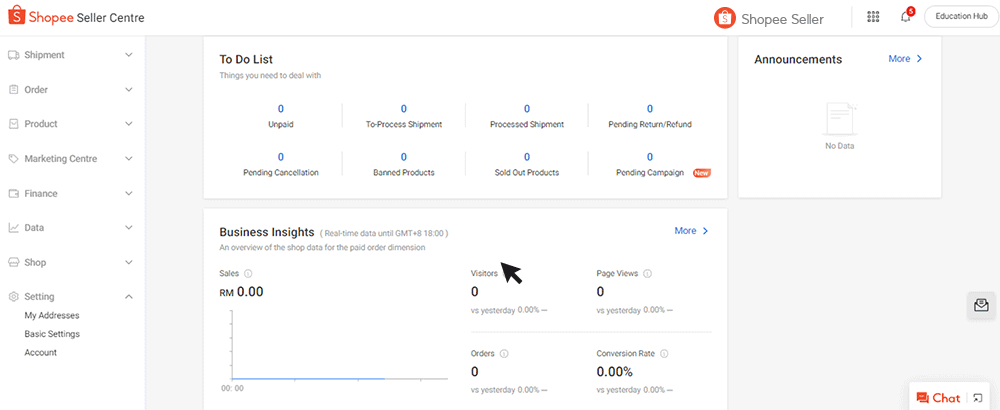The height and width of the screenshot is (410, 1000).
Task: Open More link in Business Insights
Action: [x=691, y=231]
